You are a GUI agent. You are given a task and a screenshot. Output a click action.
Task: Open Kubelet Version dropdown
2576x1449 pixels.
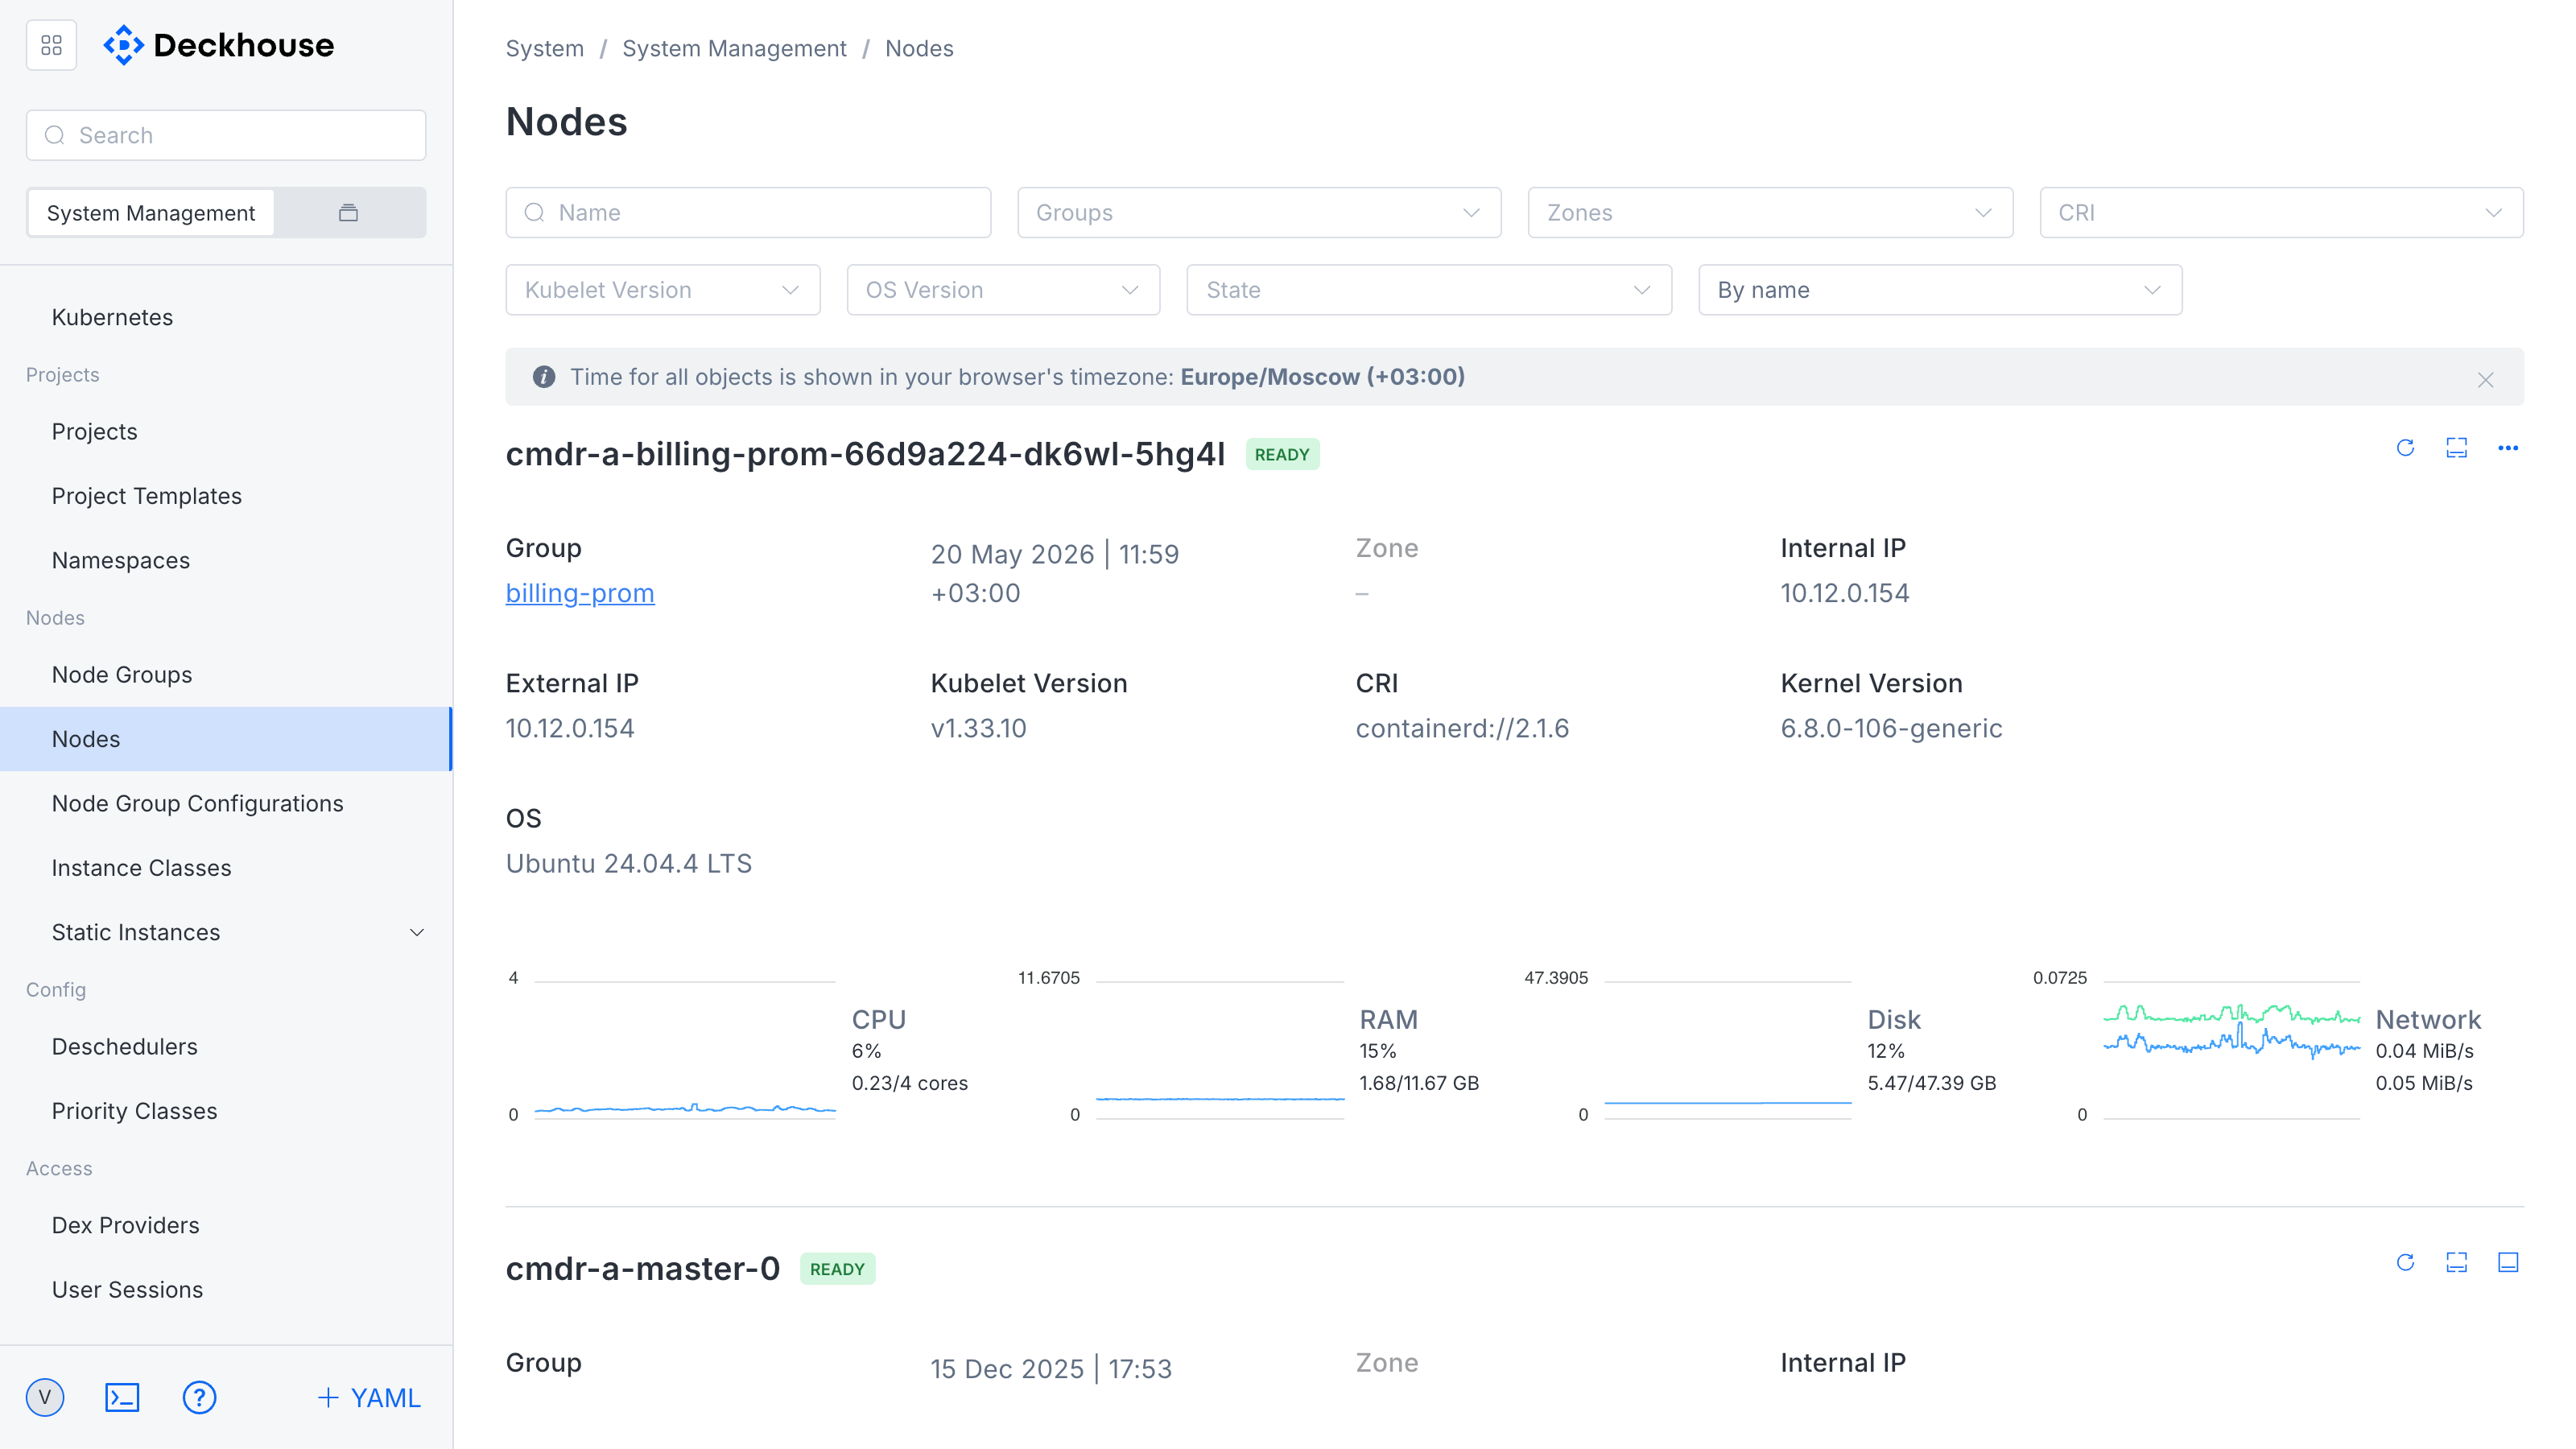tap(663, 290)
